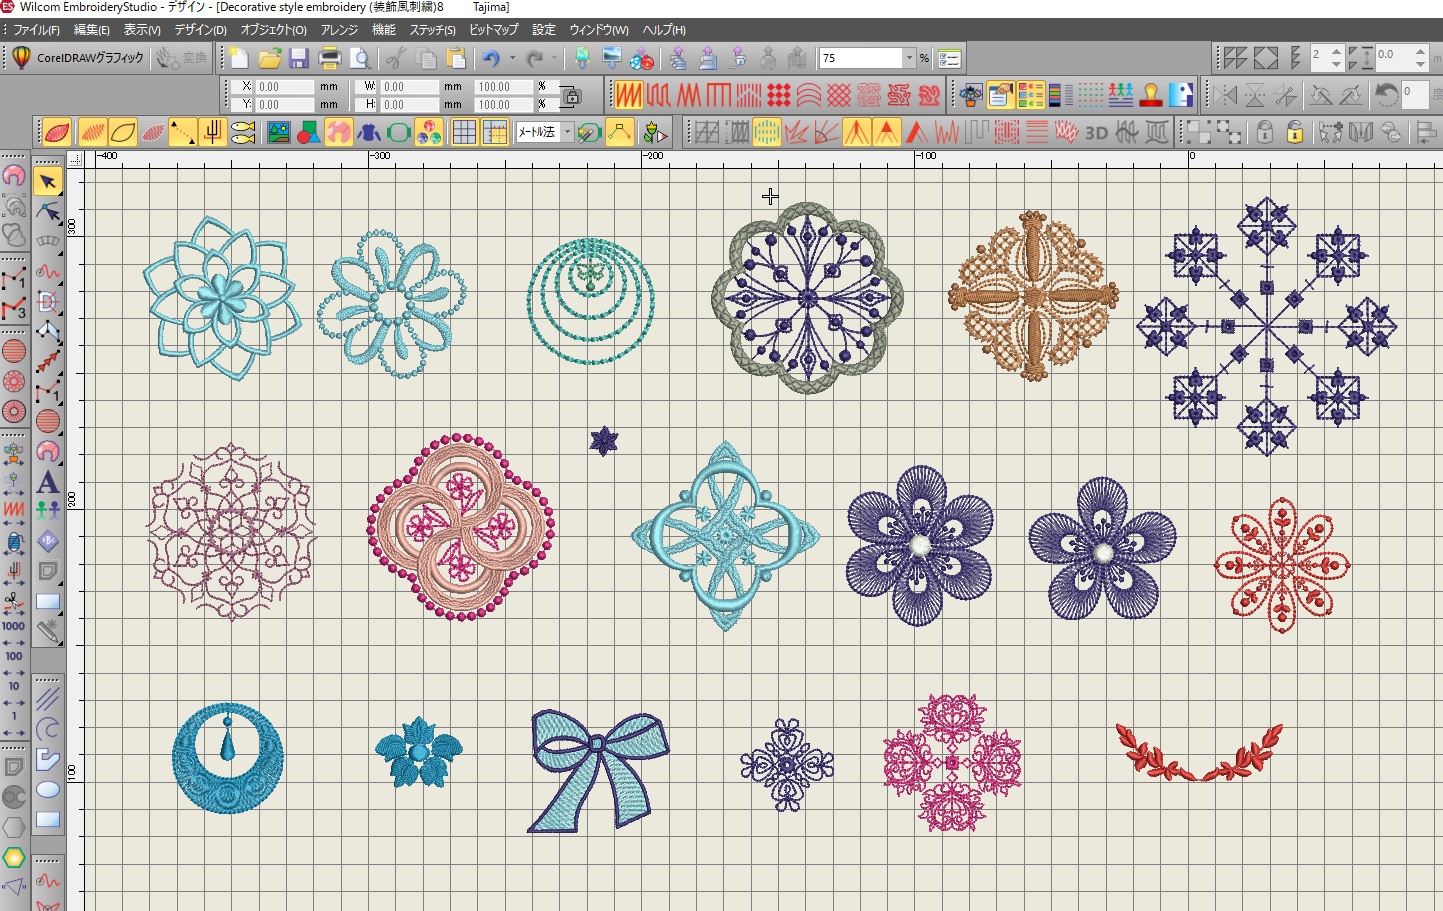Open the ビットマップ Bitmap menu

(494, 30)
